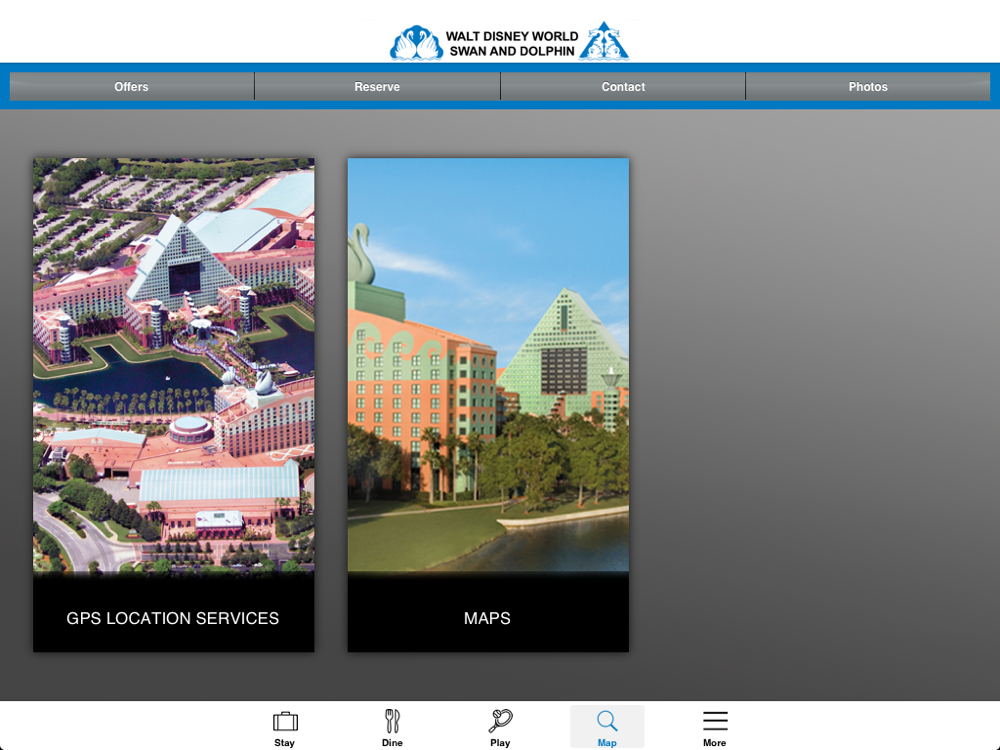Select the Map magnifier icon

(607, 721)
